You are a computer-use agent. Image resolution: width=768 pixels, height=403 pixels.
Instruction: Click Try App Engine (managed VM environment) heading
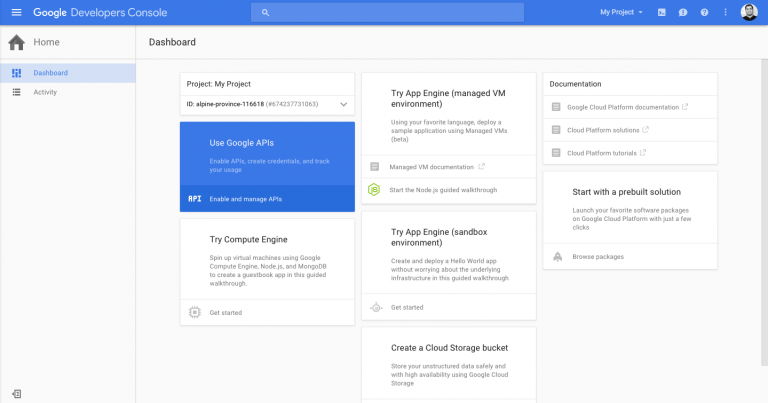coord(448,98)
